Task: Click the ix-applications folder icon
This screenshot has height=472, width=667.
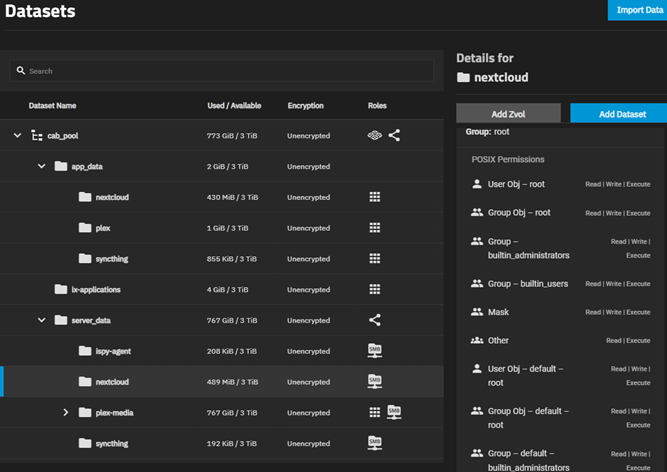Action: (x=61, y=290)
